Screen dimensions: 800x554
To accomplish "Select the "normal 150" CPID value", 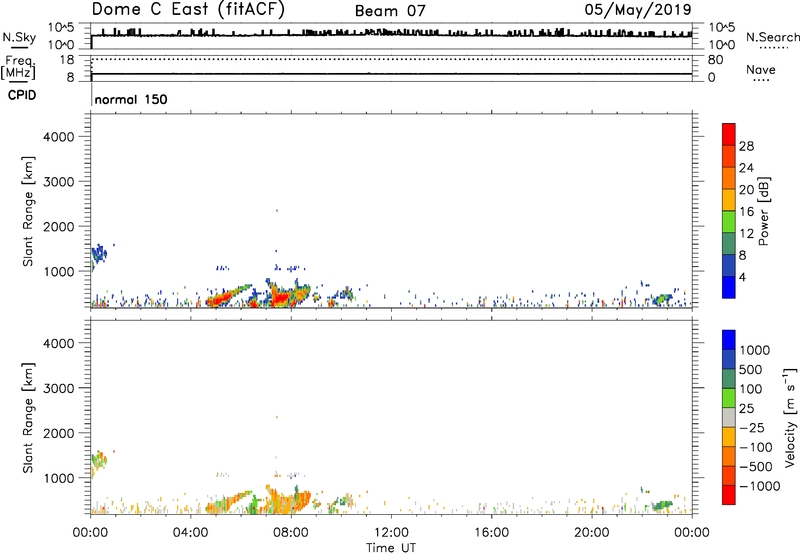I will point(131,99).
